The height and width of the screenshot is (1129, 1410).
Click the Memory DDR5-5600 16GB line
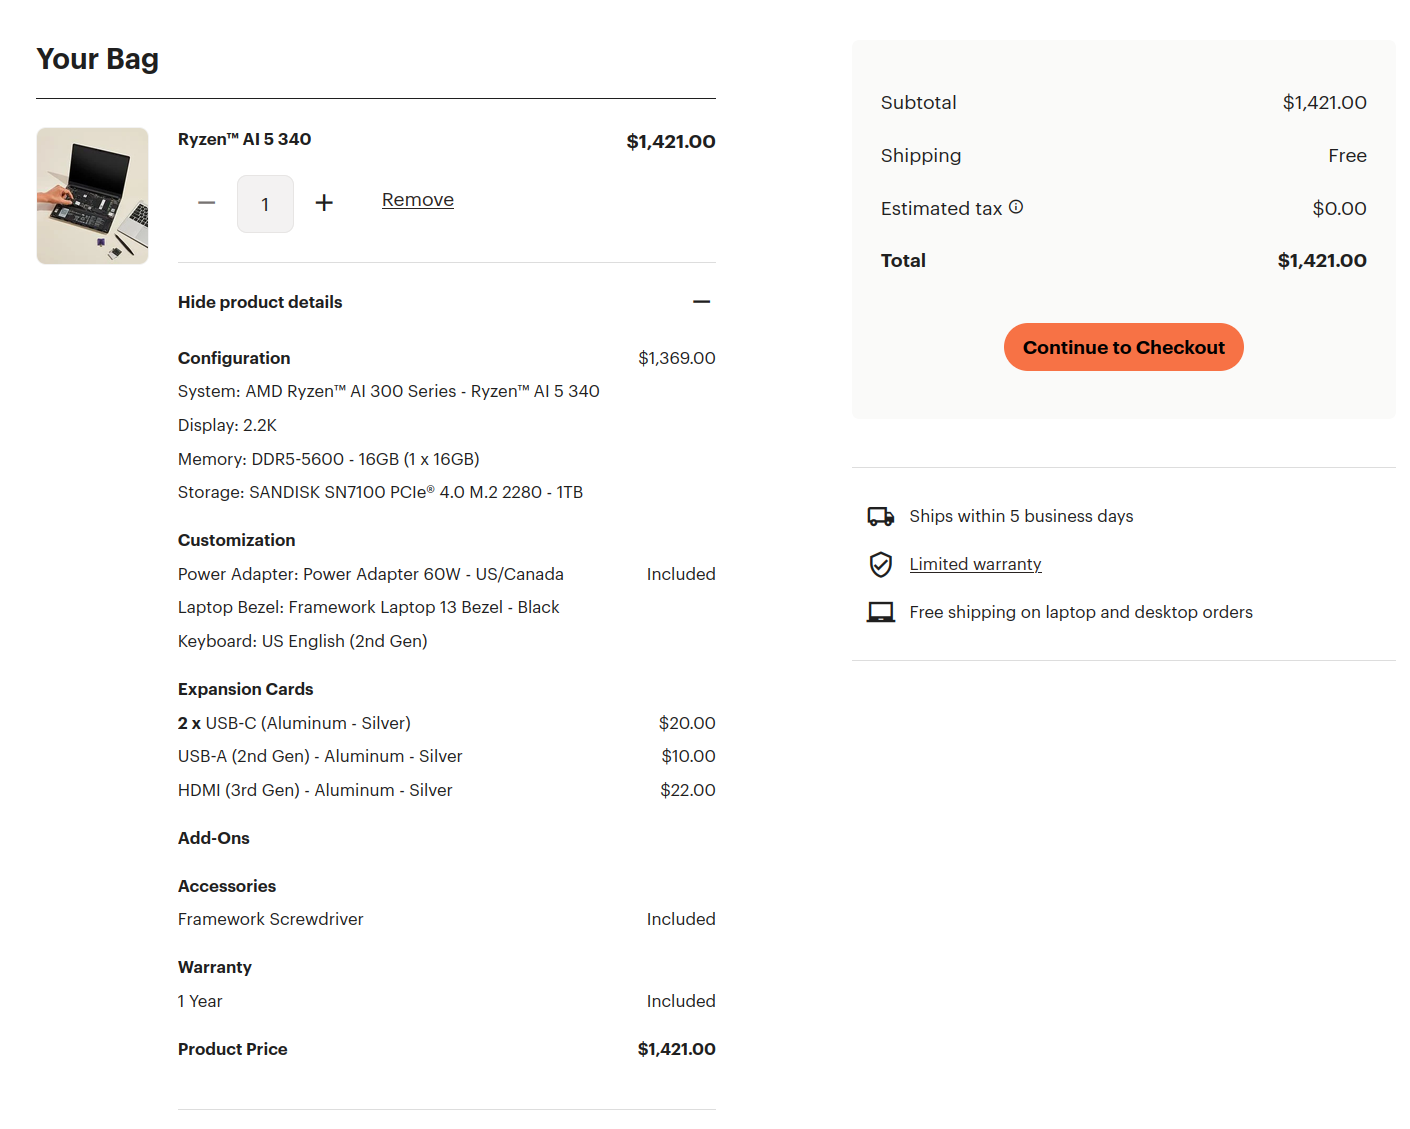329,459
